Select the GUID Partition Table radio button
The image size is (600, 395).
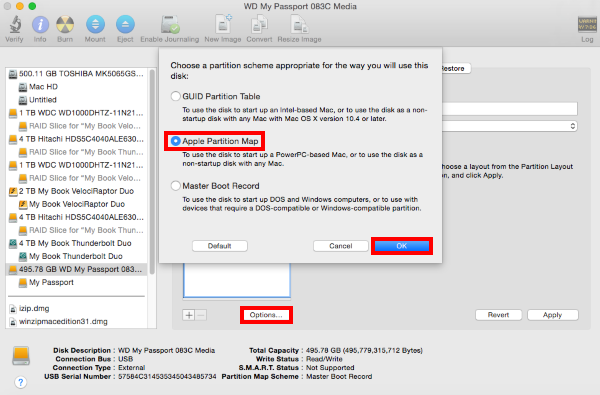pos(176,96)
